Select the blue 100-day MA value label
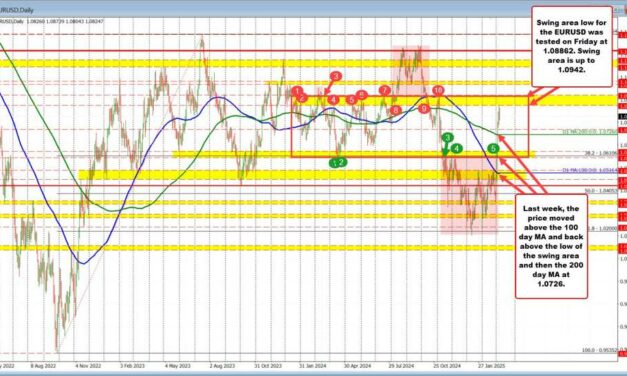 pyautogui.click(x=590, y=170)
